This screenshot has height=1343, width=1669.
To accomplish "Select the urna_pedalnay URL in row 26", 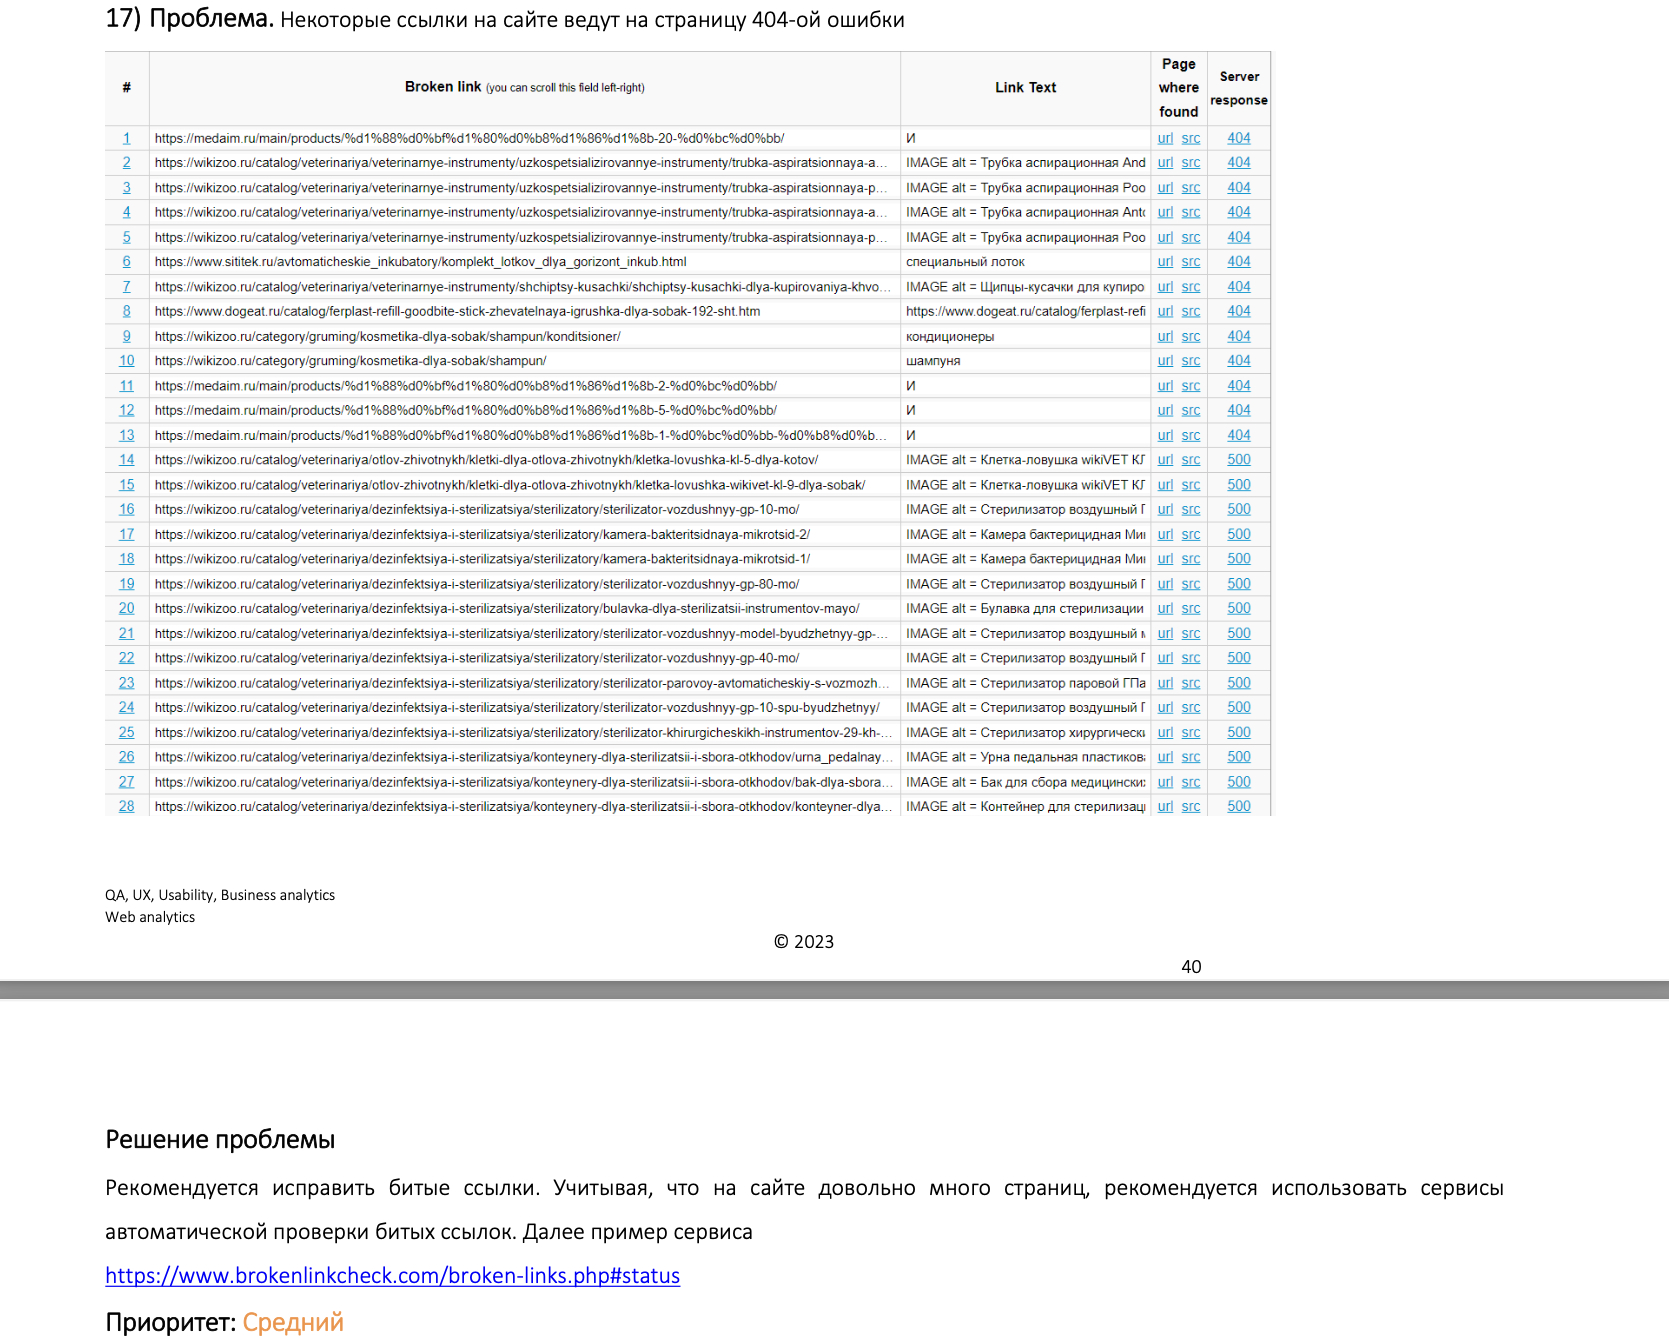I will 523,757.
